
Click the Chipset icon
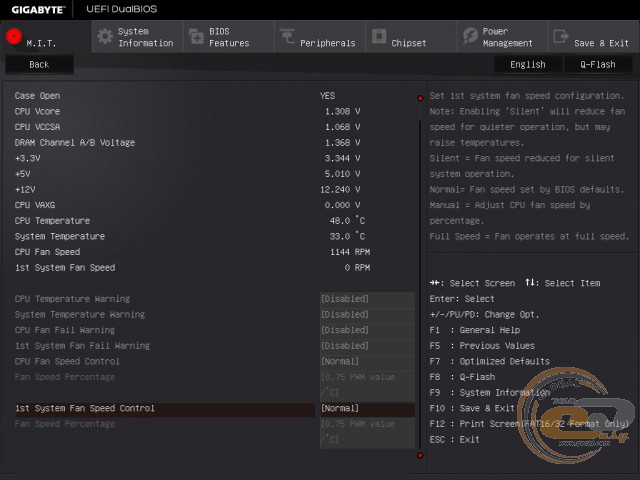379,36
